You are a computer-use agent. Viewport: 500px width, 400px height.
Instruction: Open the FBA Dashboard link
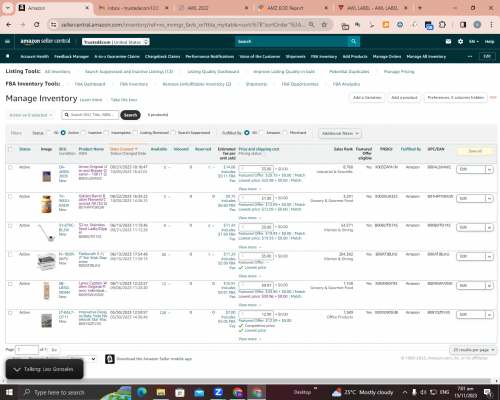pos(90,84)
